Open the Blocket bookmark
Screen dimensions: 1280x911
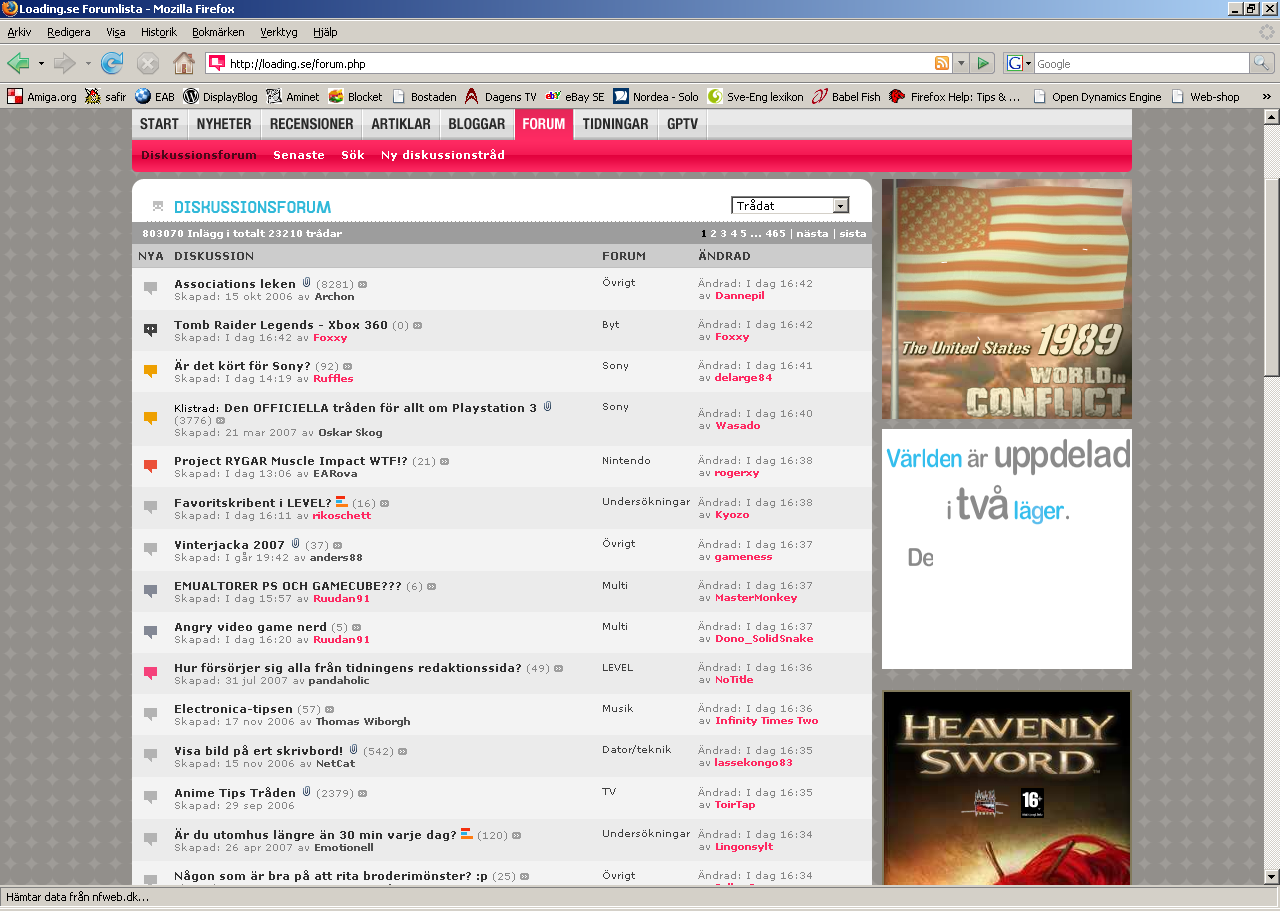tap(355, 97)
